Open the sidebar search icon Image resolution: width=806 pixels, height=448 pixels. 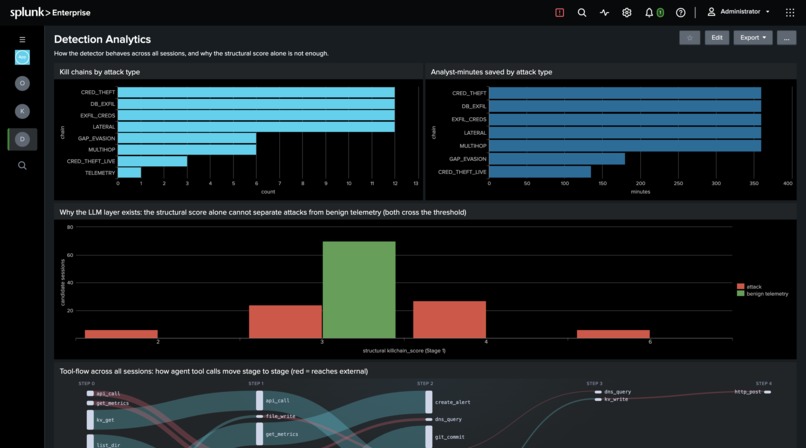coord(22,165)
